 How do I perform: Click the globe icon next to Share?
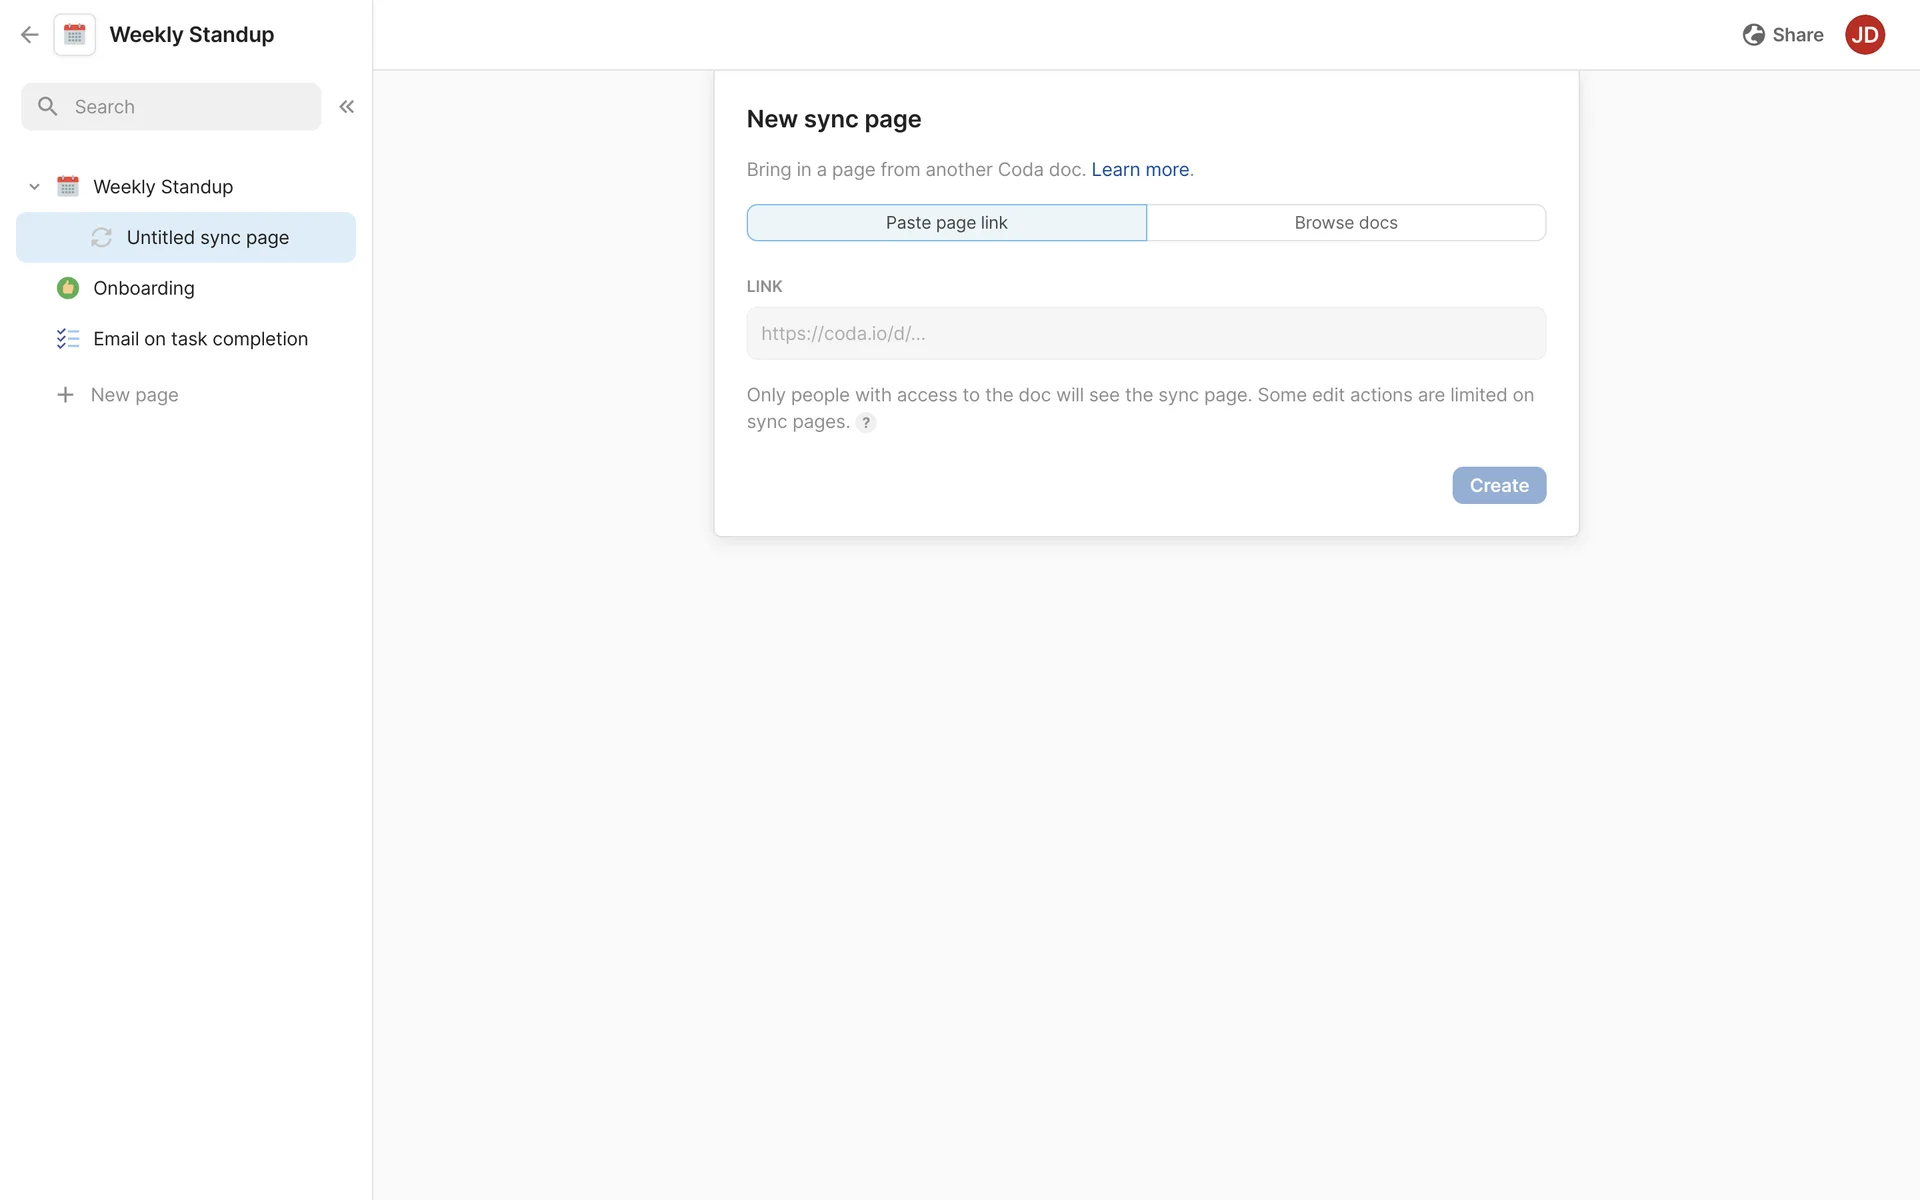click(1753, 35)
